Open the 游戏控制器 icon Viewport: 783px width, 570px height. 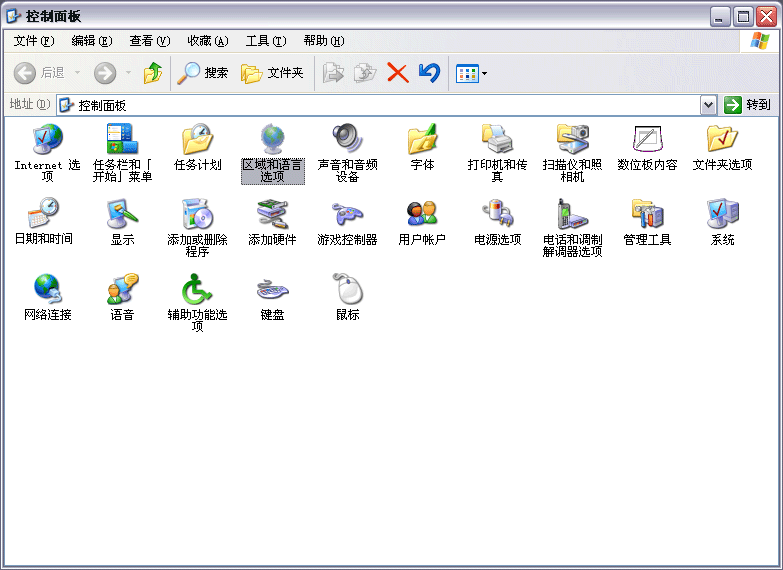347,214
